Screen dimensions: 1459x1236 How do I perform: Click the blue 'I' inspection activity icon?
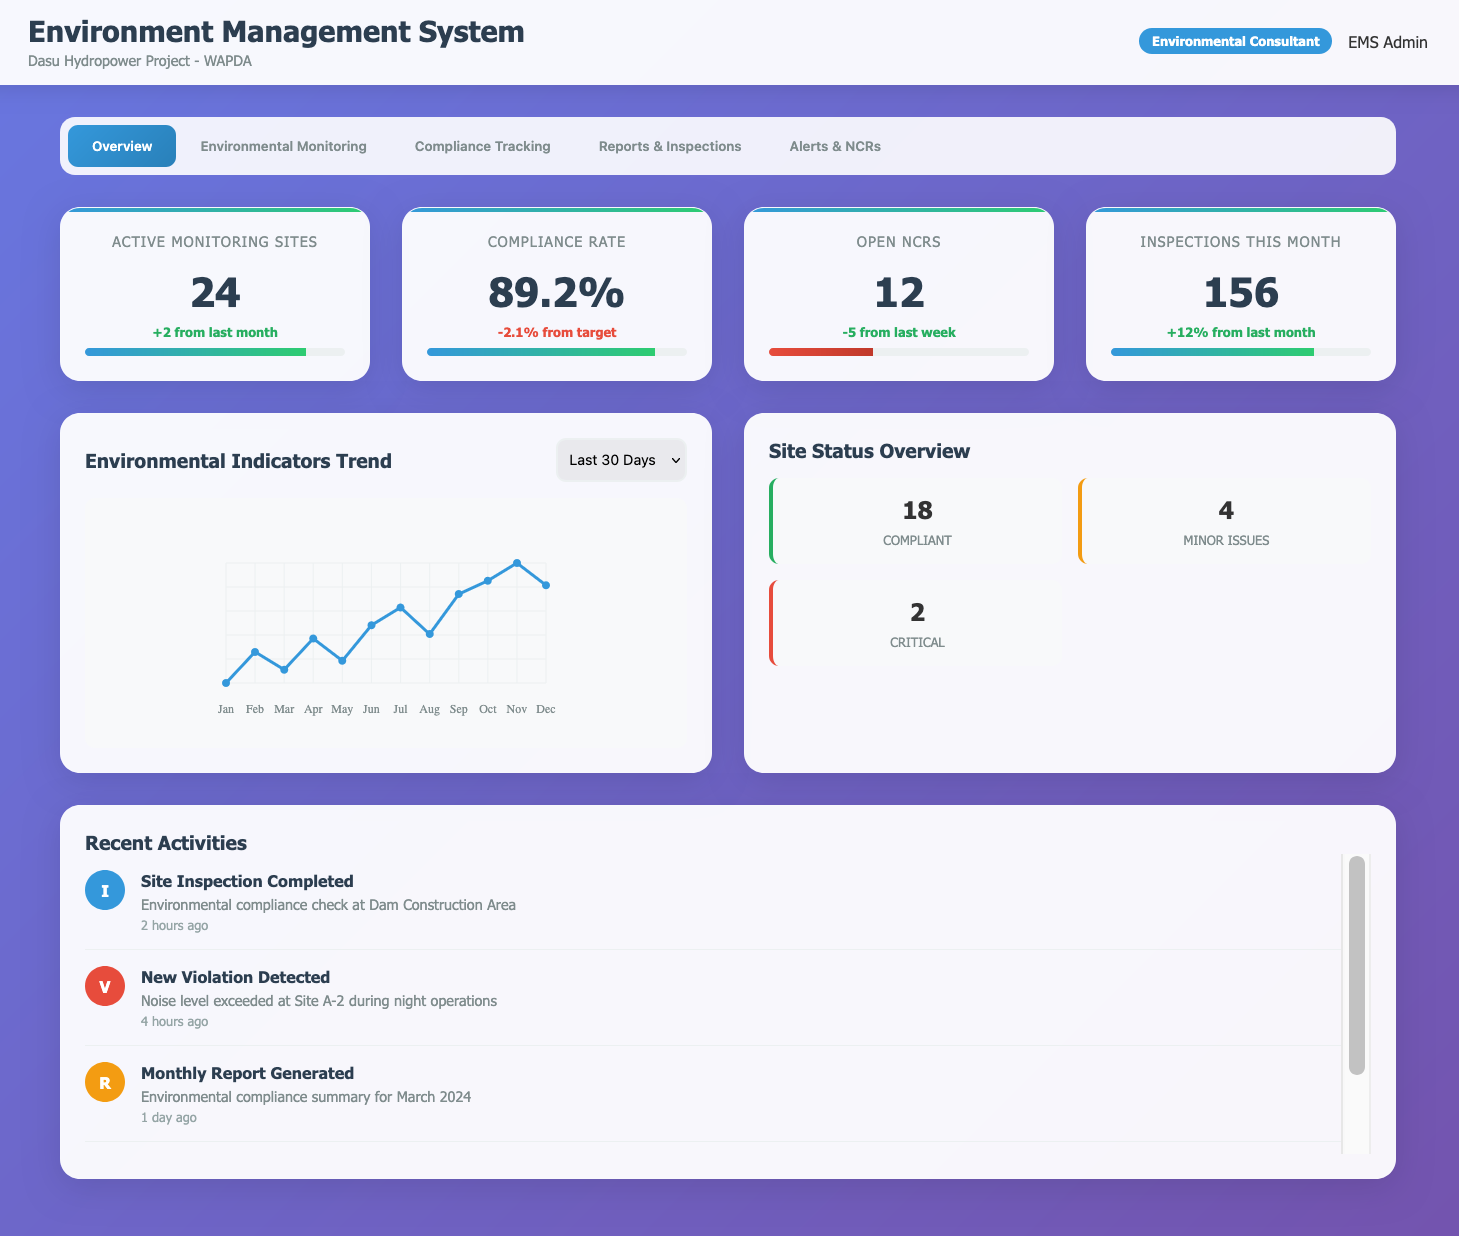pos(105,890)
